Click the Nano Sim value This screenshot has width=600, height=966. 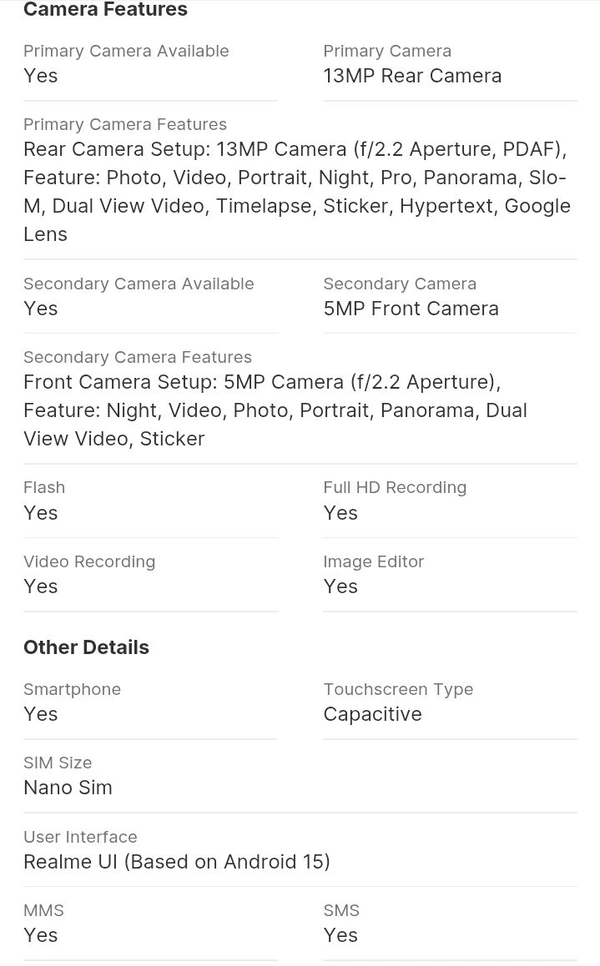68,788
